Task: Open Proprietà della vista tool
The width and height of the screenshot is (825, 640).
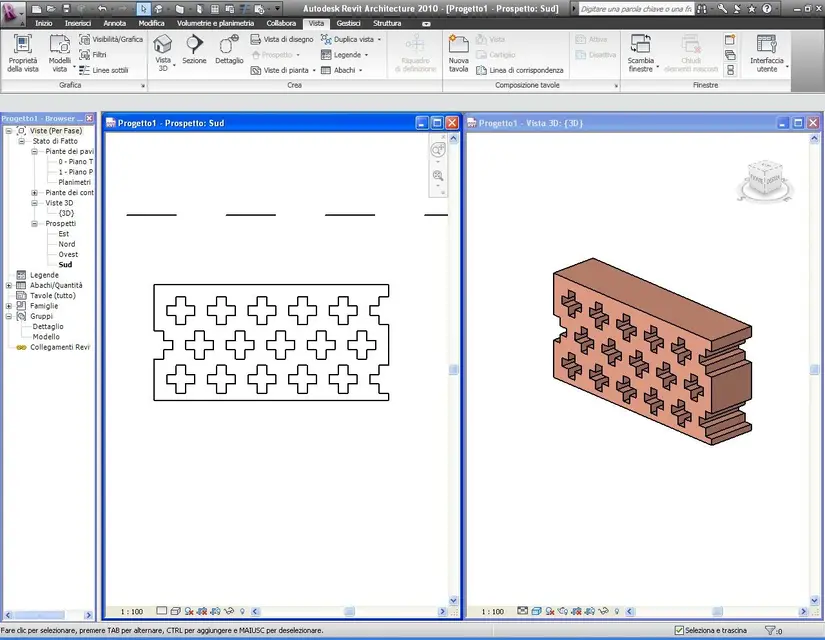Action: (23, 53)
